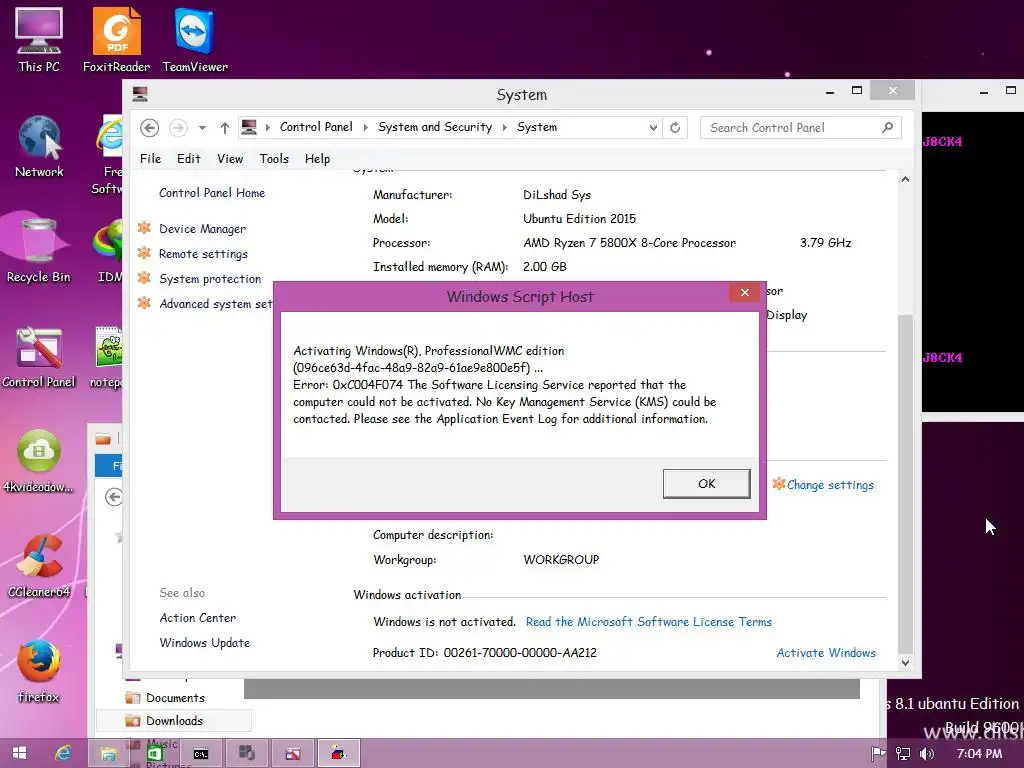
Task: Open Device Manager link
Action: coord(202,229)
